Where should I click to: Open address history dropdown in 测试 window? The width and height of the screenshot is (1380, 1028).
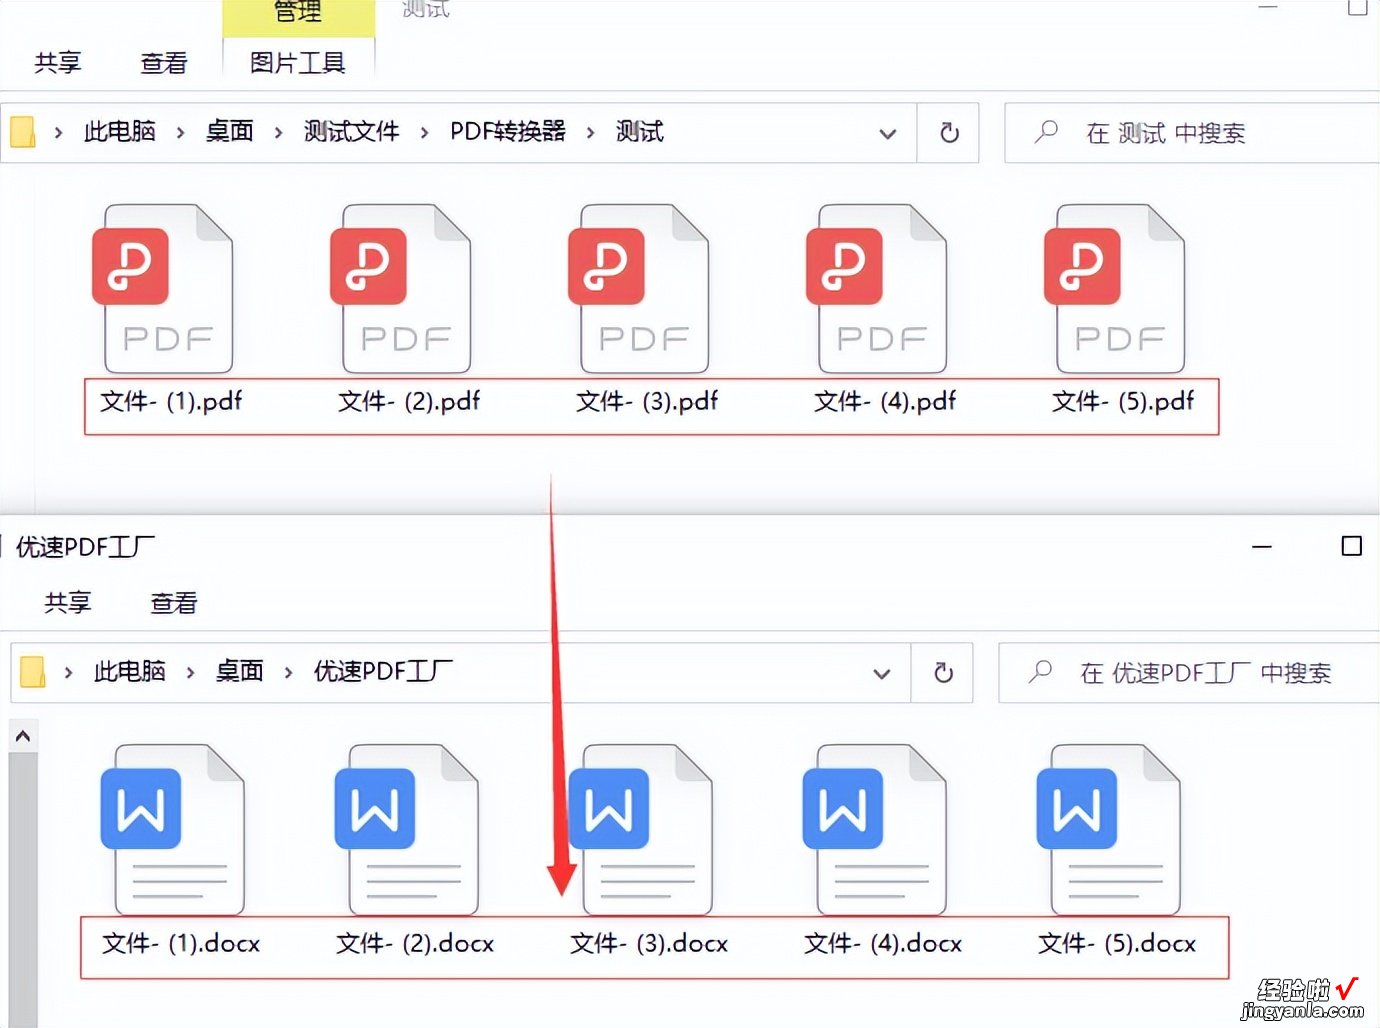coord(887,134)
